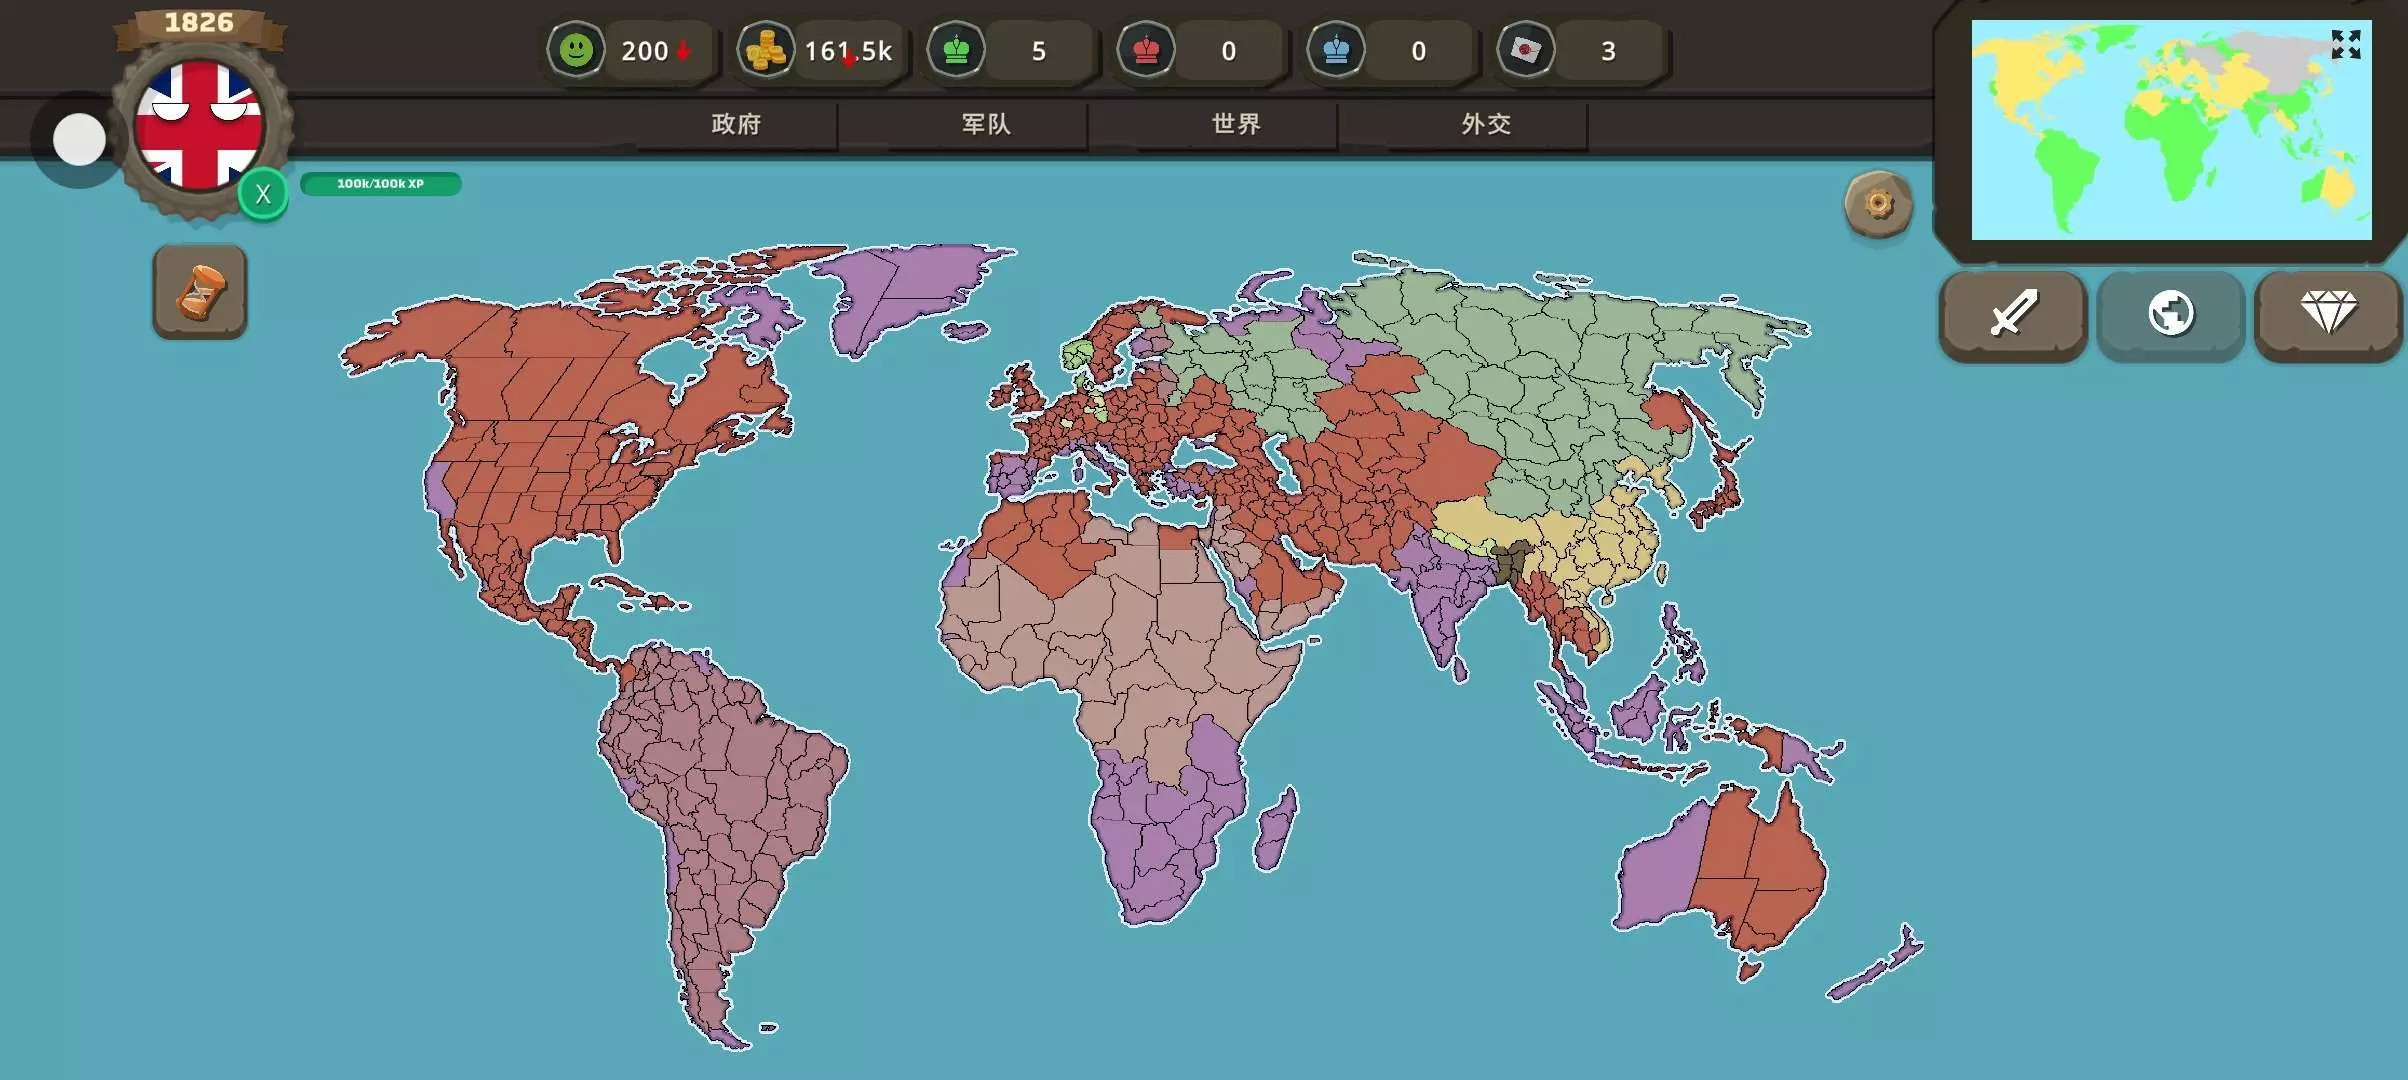Open the sword war mode button
The width and height of the screenshot is (2408, 1080).
coord(2012,314)
